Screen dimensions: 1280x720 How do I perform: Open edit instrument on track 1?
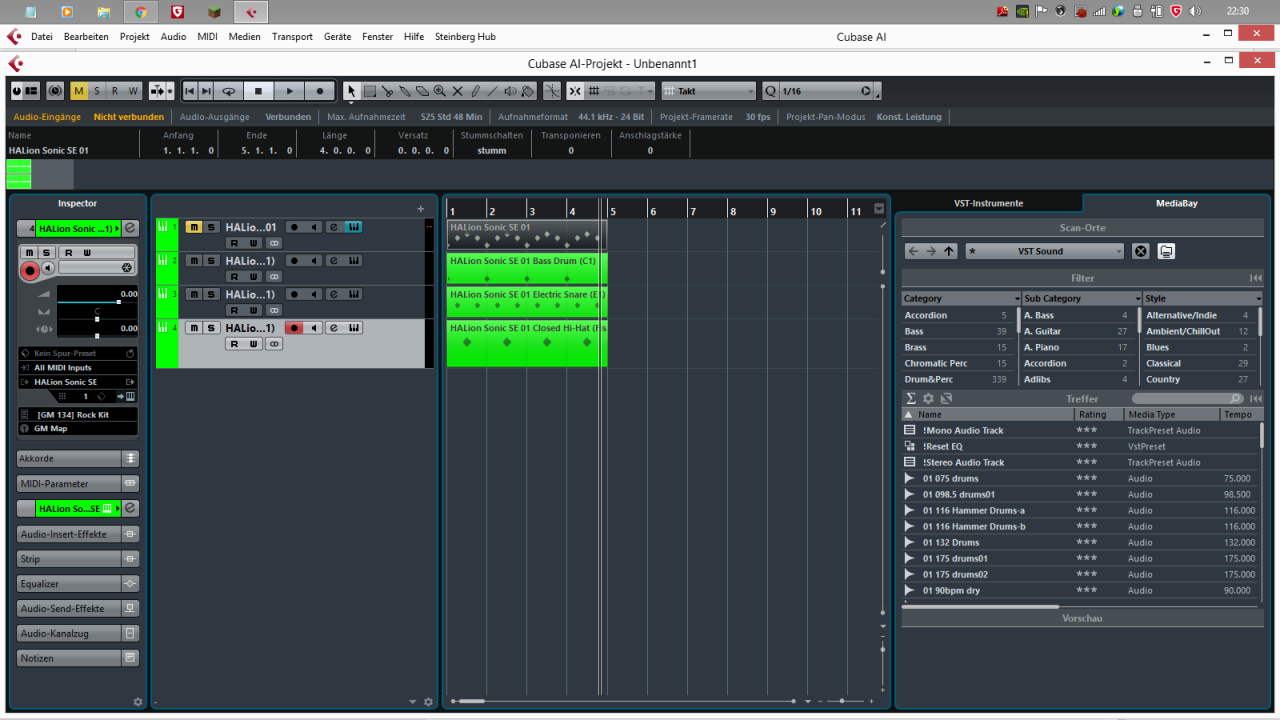[353, 227]
